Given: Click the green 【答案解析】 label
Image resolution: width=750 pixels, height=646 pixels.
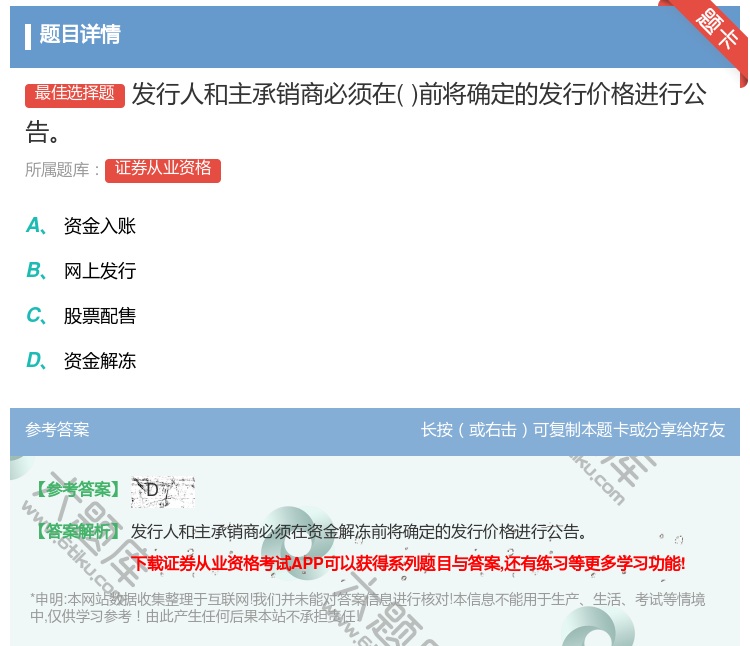Looking at the screenshot, I should [x=78, y=531].
